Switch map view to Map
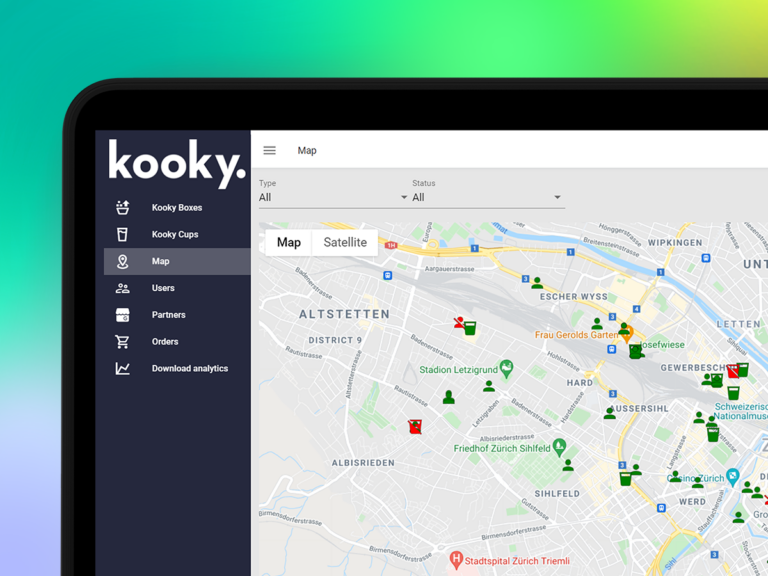 click(x=288, y=242)
